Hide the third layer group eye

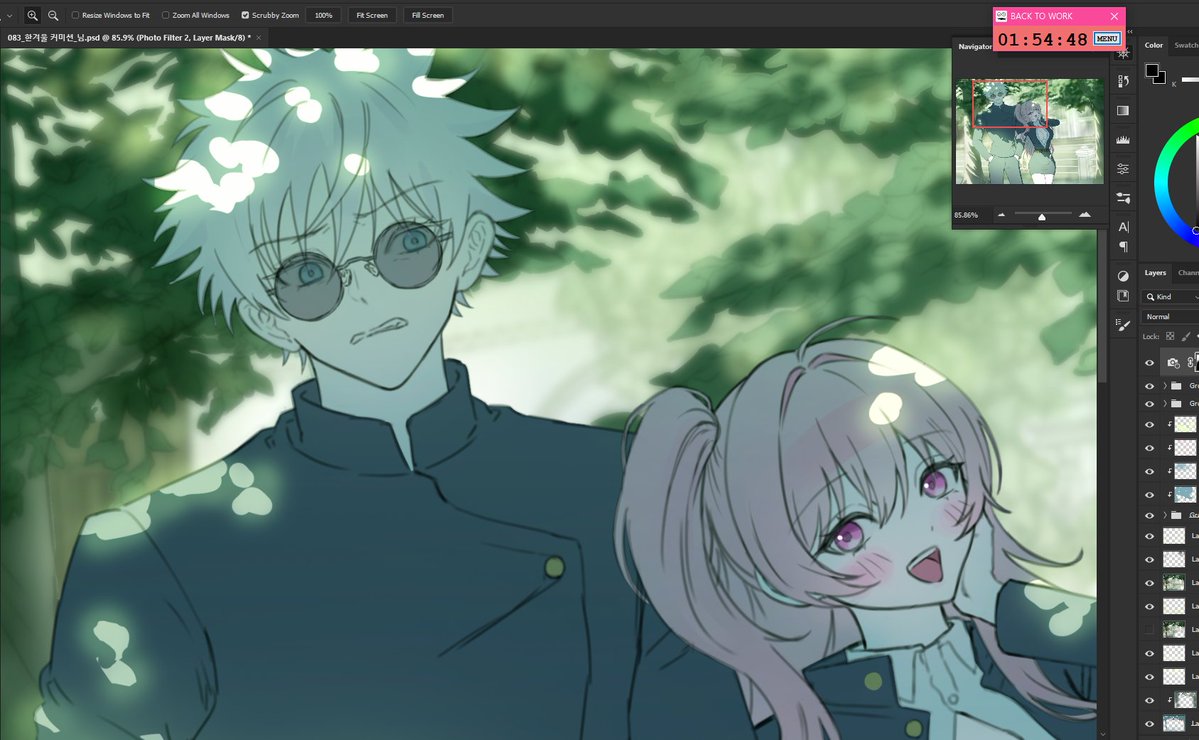[x=1149, y=515]
